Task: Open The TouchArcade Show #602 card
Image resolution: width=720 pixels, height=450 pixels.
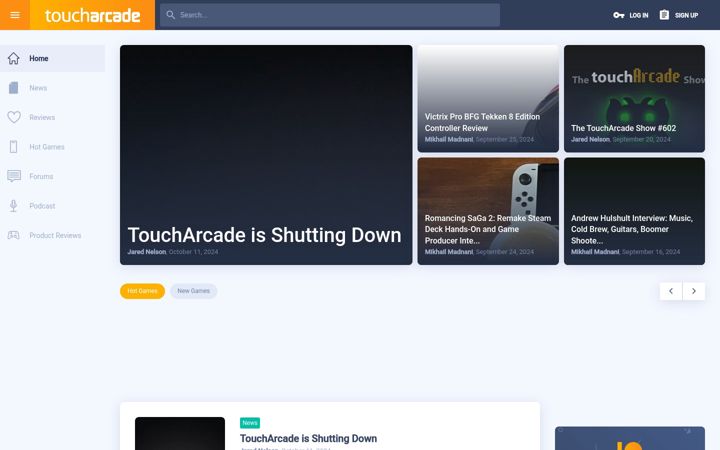Action: pos(634,98)
